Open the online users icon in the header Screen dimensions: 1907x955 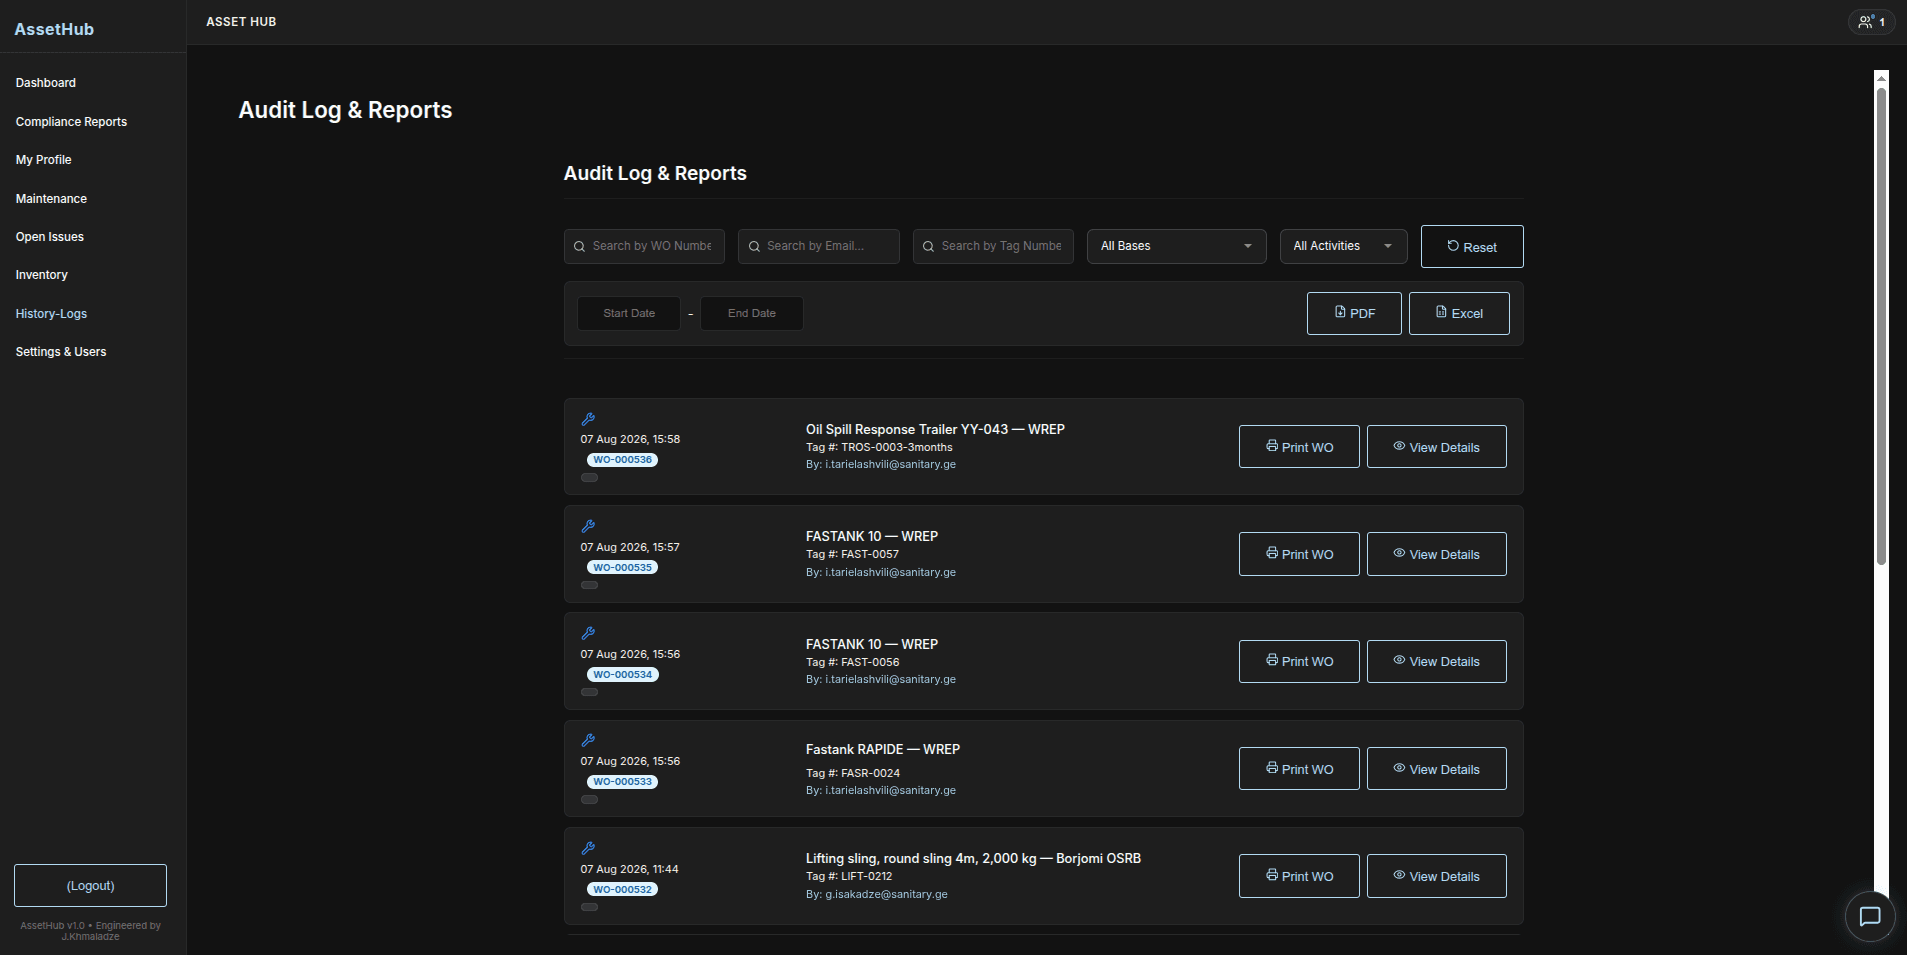pos(1871,21)
